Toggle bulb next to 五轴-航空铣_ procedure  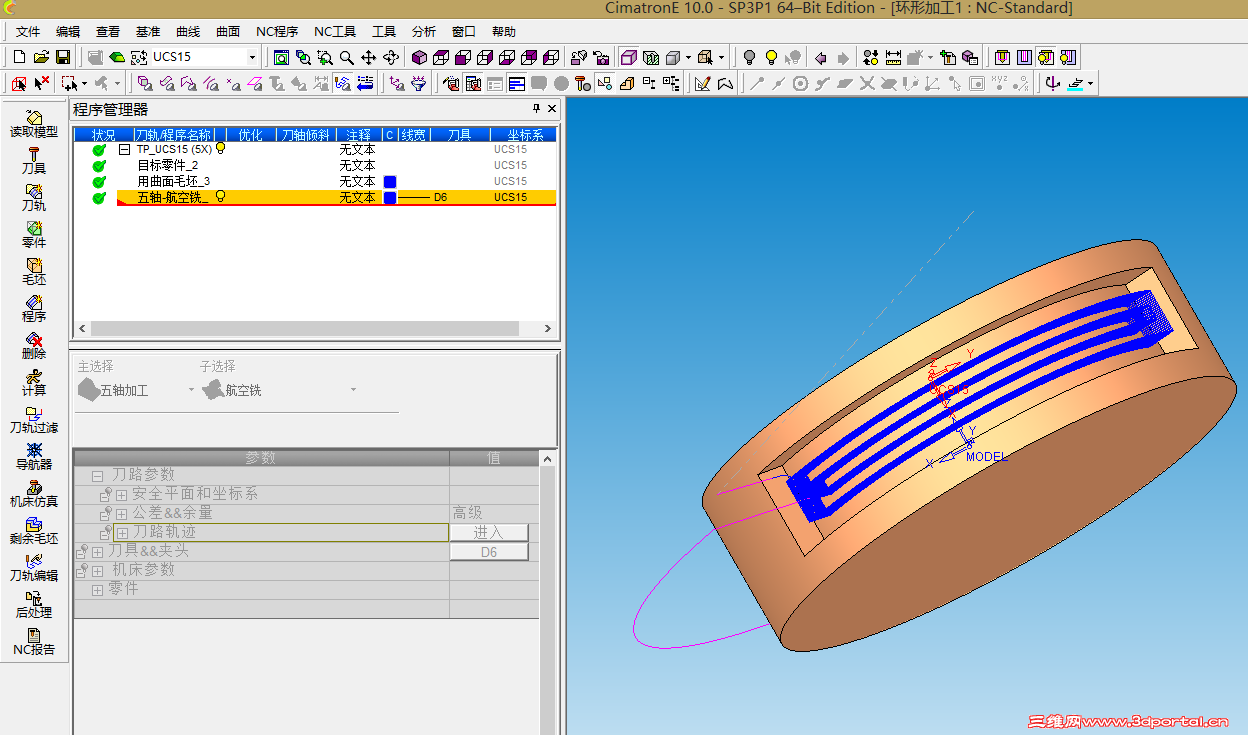[x=220, y=197]
